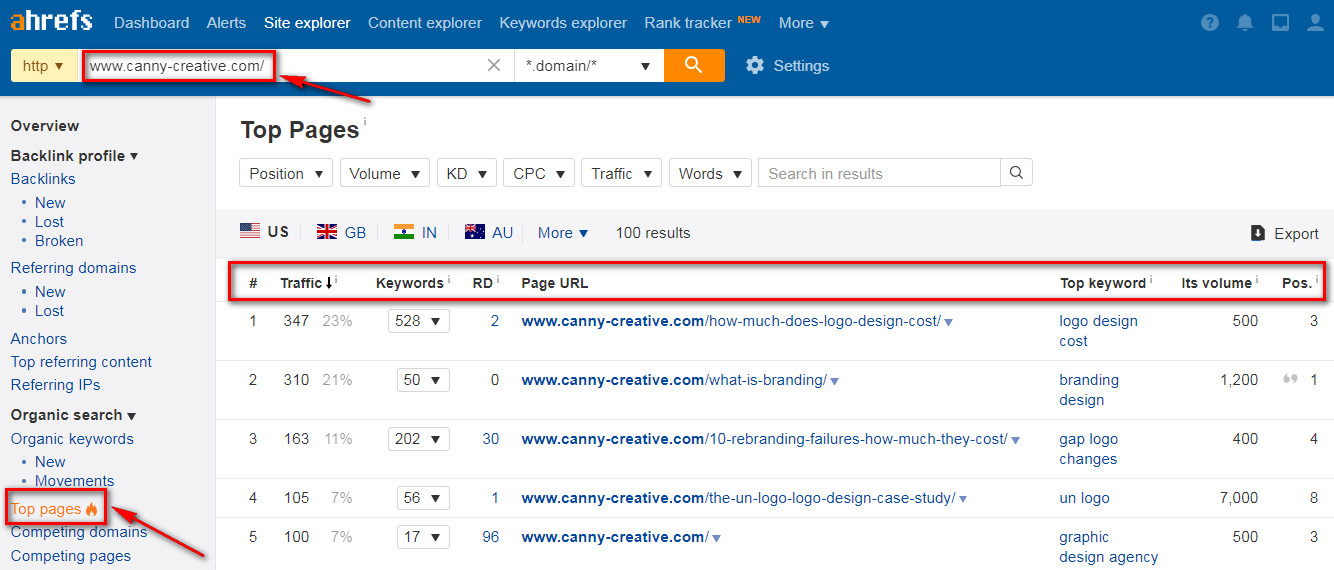1334x570 pixels.
Task: Open the http protocol dropdown
Action: (x=44, y=65)
